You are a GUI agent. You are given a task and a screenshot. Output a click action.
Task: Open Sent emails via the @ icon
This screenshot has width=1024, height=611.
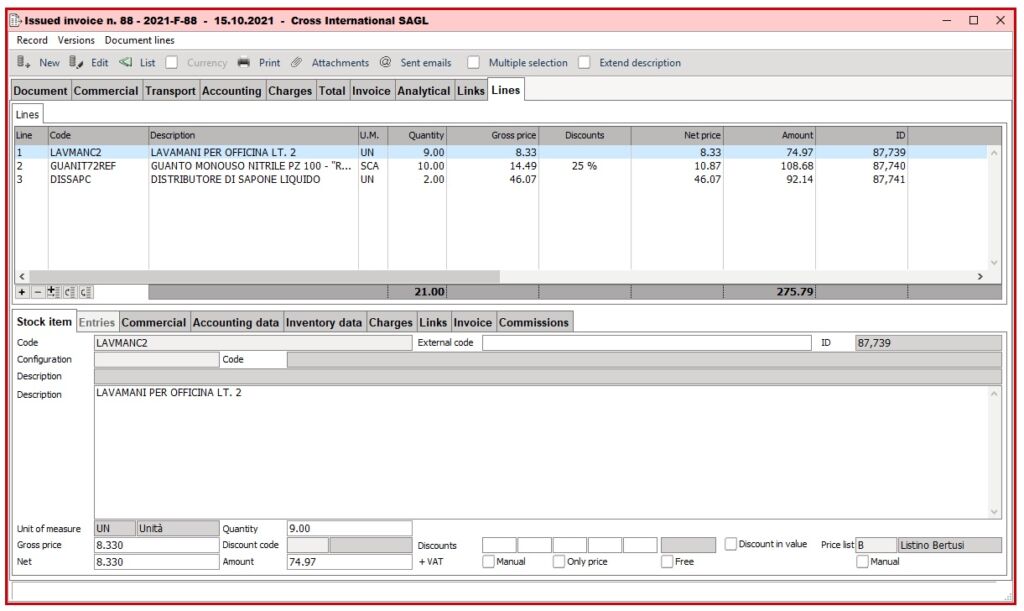(385, 62)
